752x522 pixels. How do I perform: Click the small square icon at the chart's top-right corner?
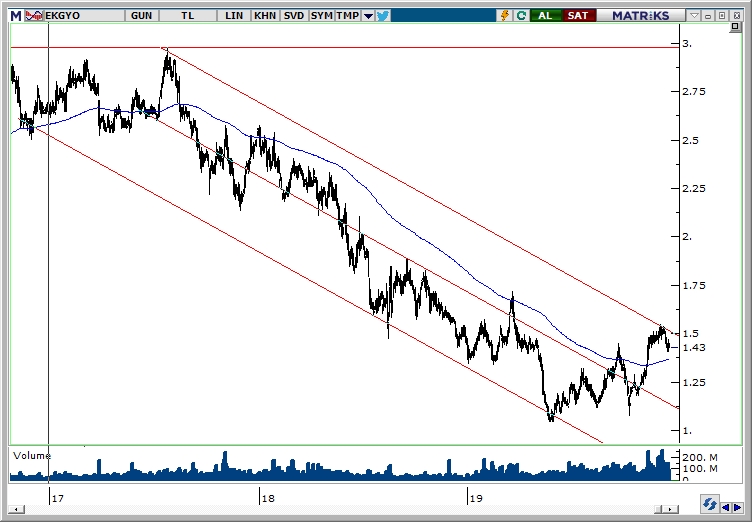coord(735,27)
